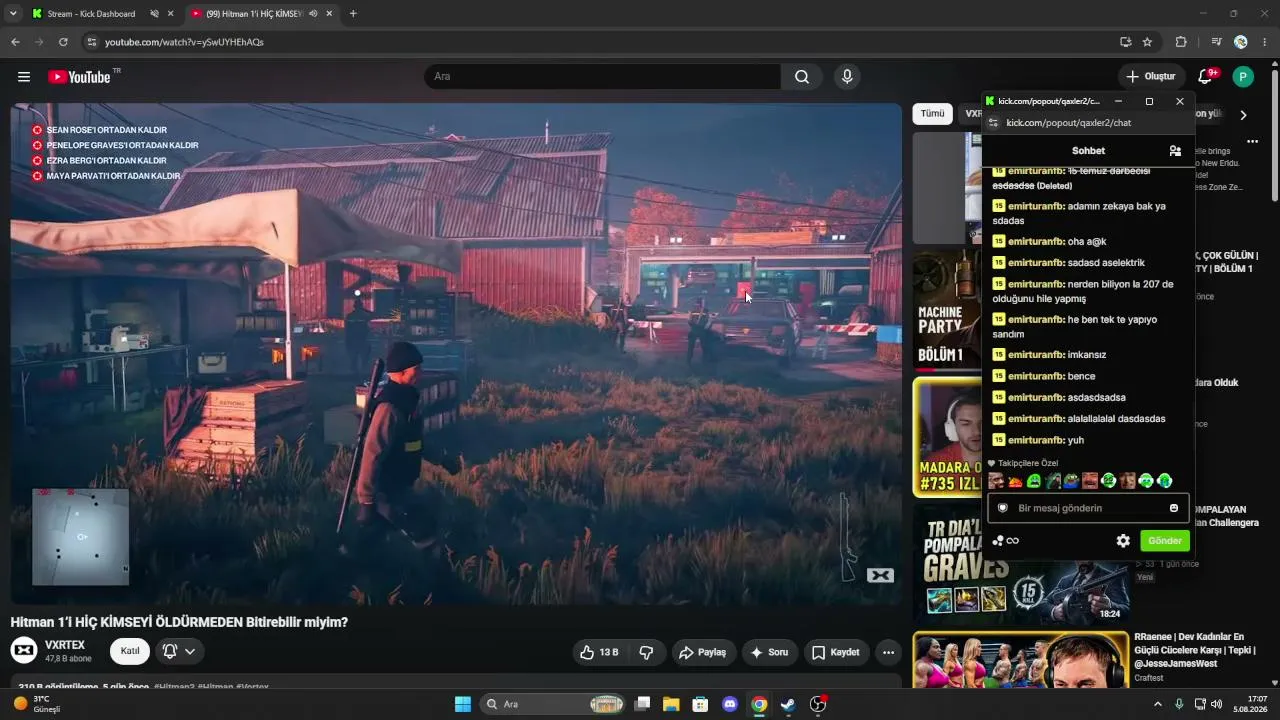1280x720 pixels.
Task: Go to YouTube home via logo
Action: click(x=79, y=77)
